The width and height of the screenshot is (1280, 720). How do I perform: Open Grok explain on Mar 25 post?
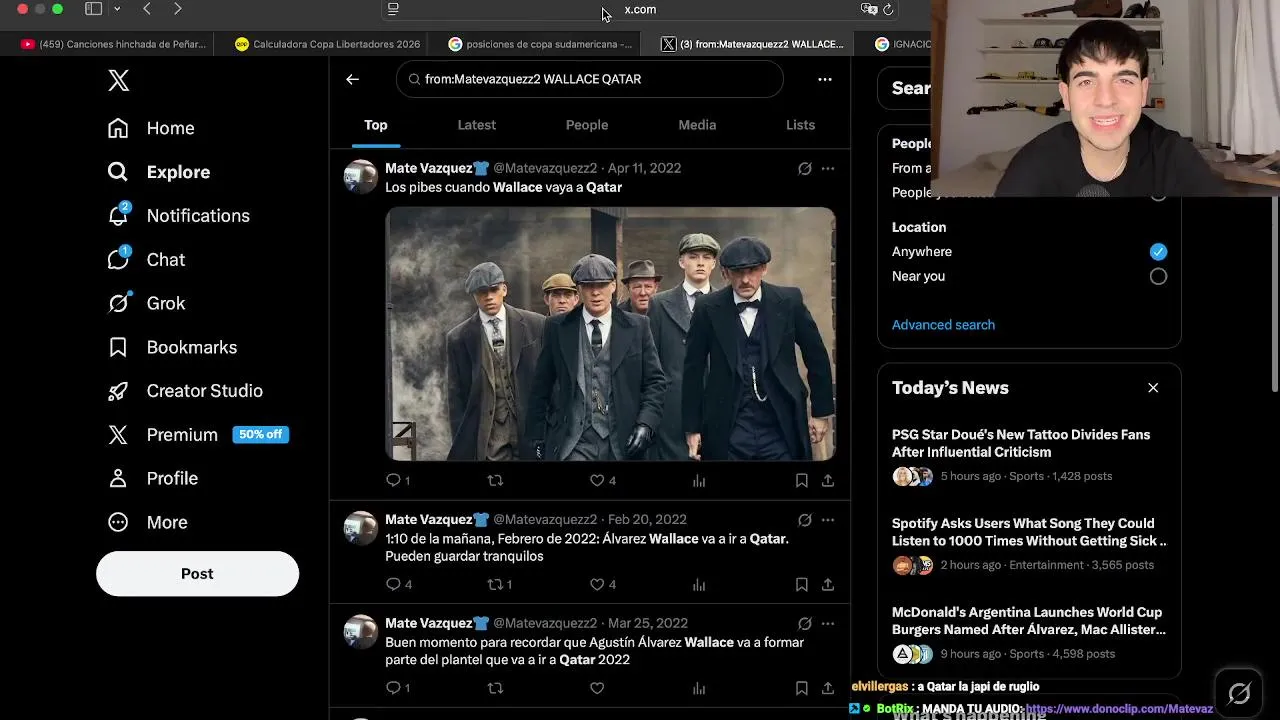pos(805,623)
